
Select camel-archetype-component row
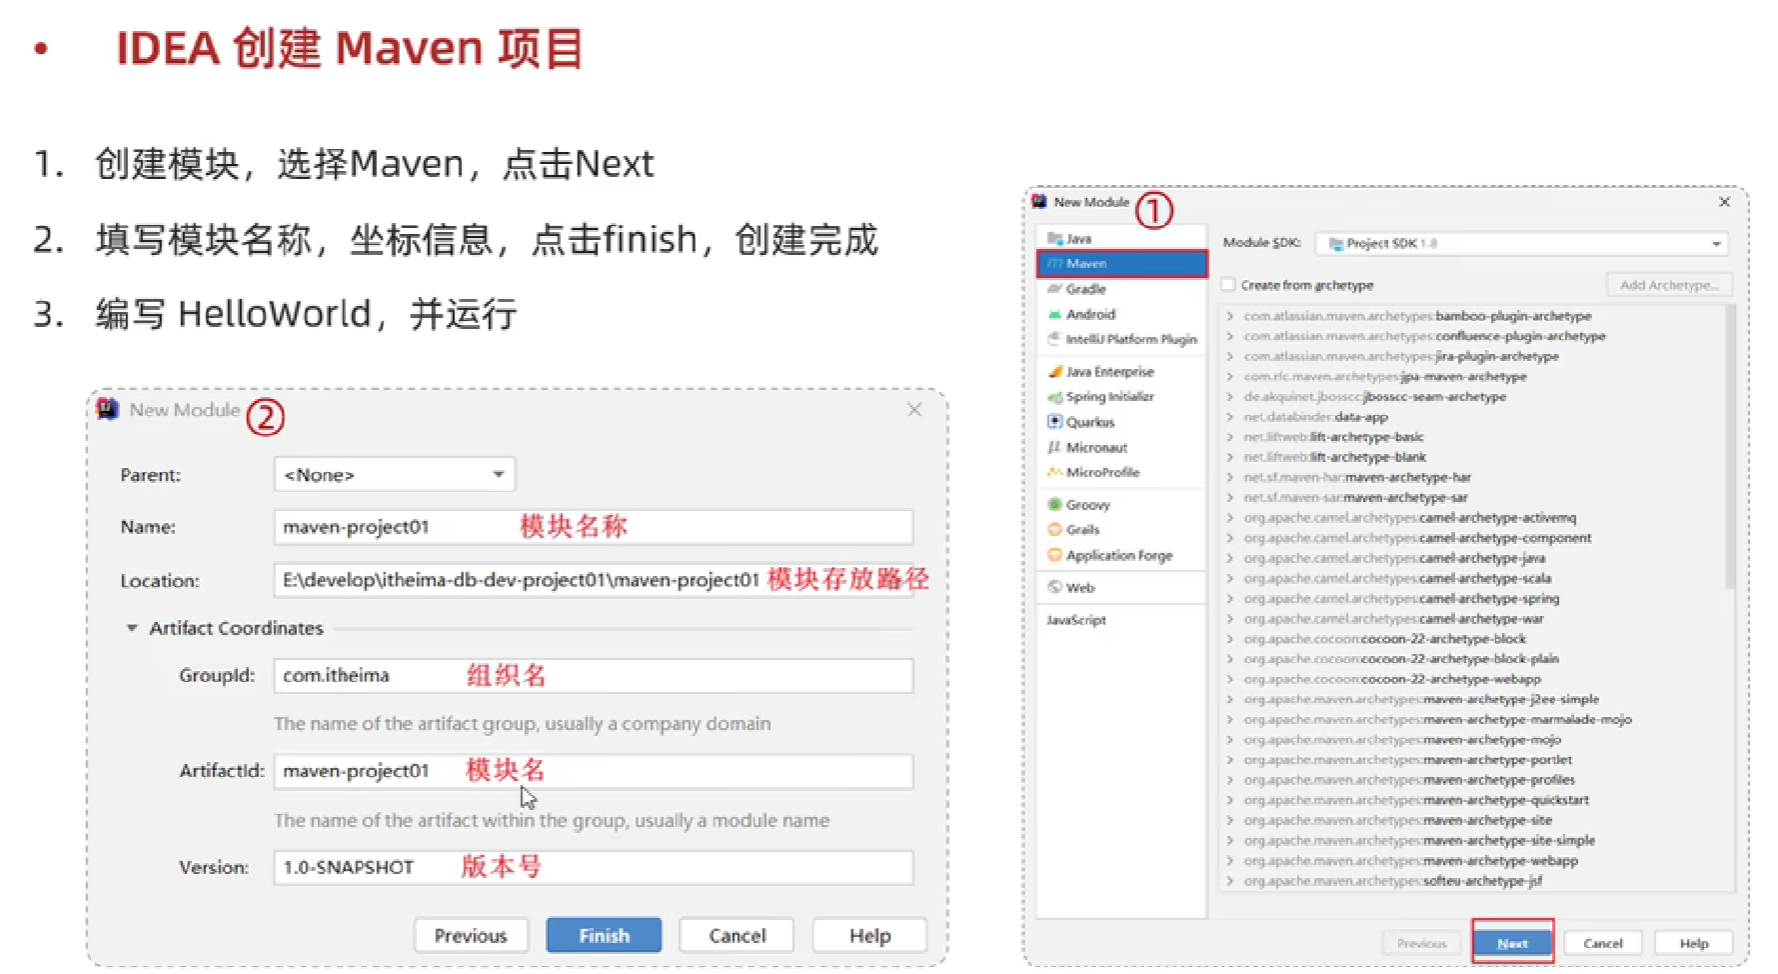(x=1470, y=538)
